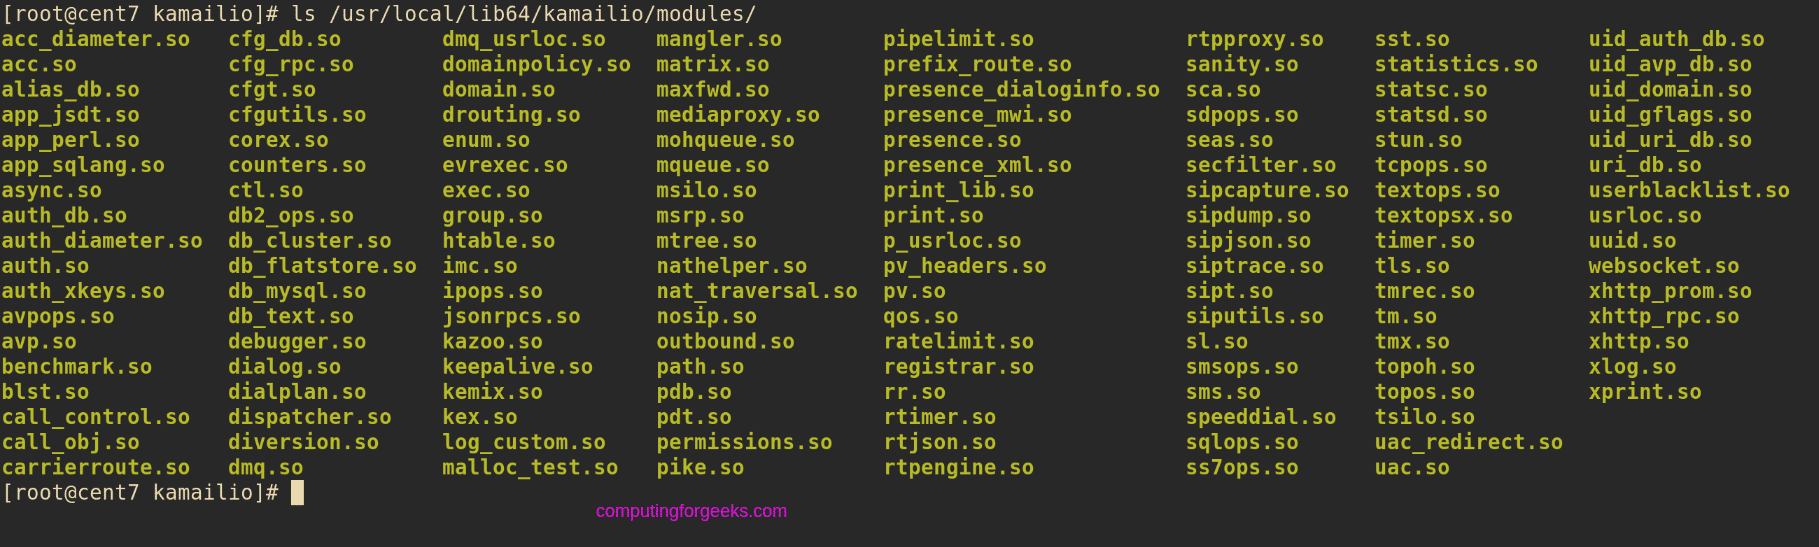Click presence_dialoginfo.so in the output
The width and height of the screenshot is (1819, 547).
click(1022, 90)
